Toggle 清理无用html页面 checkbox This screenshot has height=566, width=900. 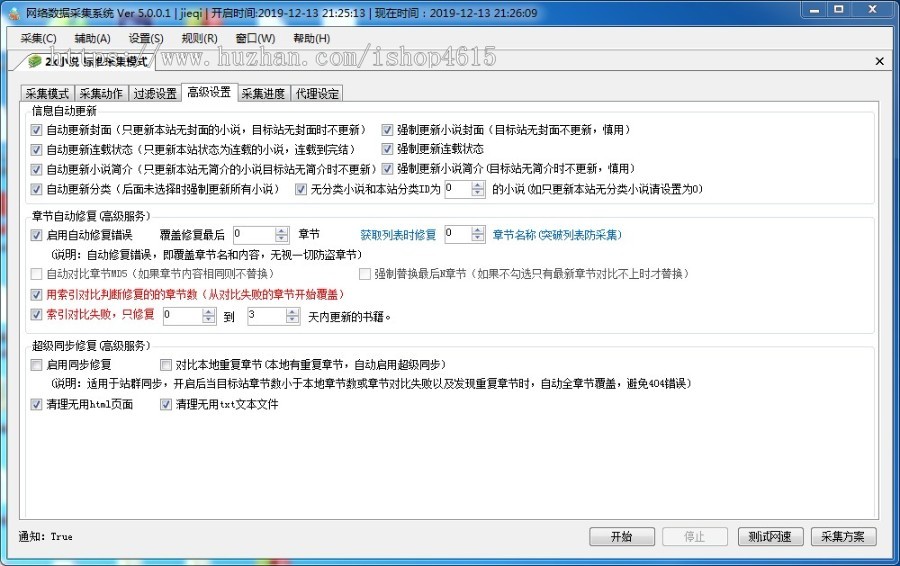tap(36, 405)
